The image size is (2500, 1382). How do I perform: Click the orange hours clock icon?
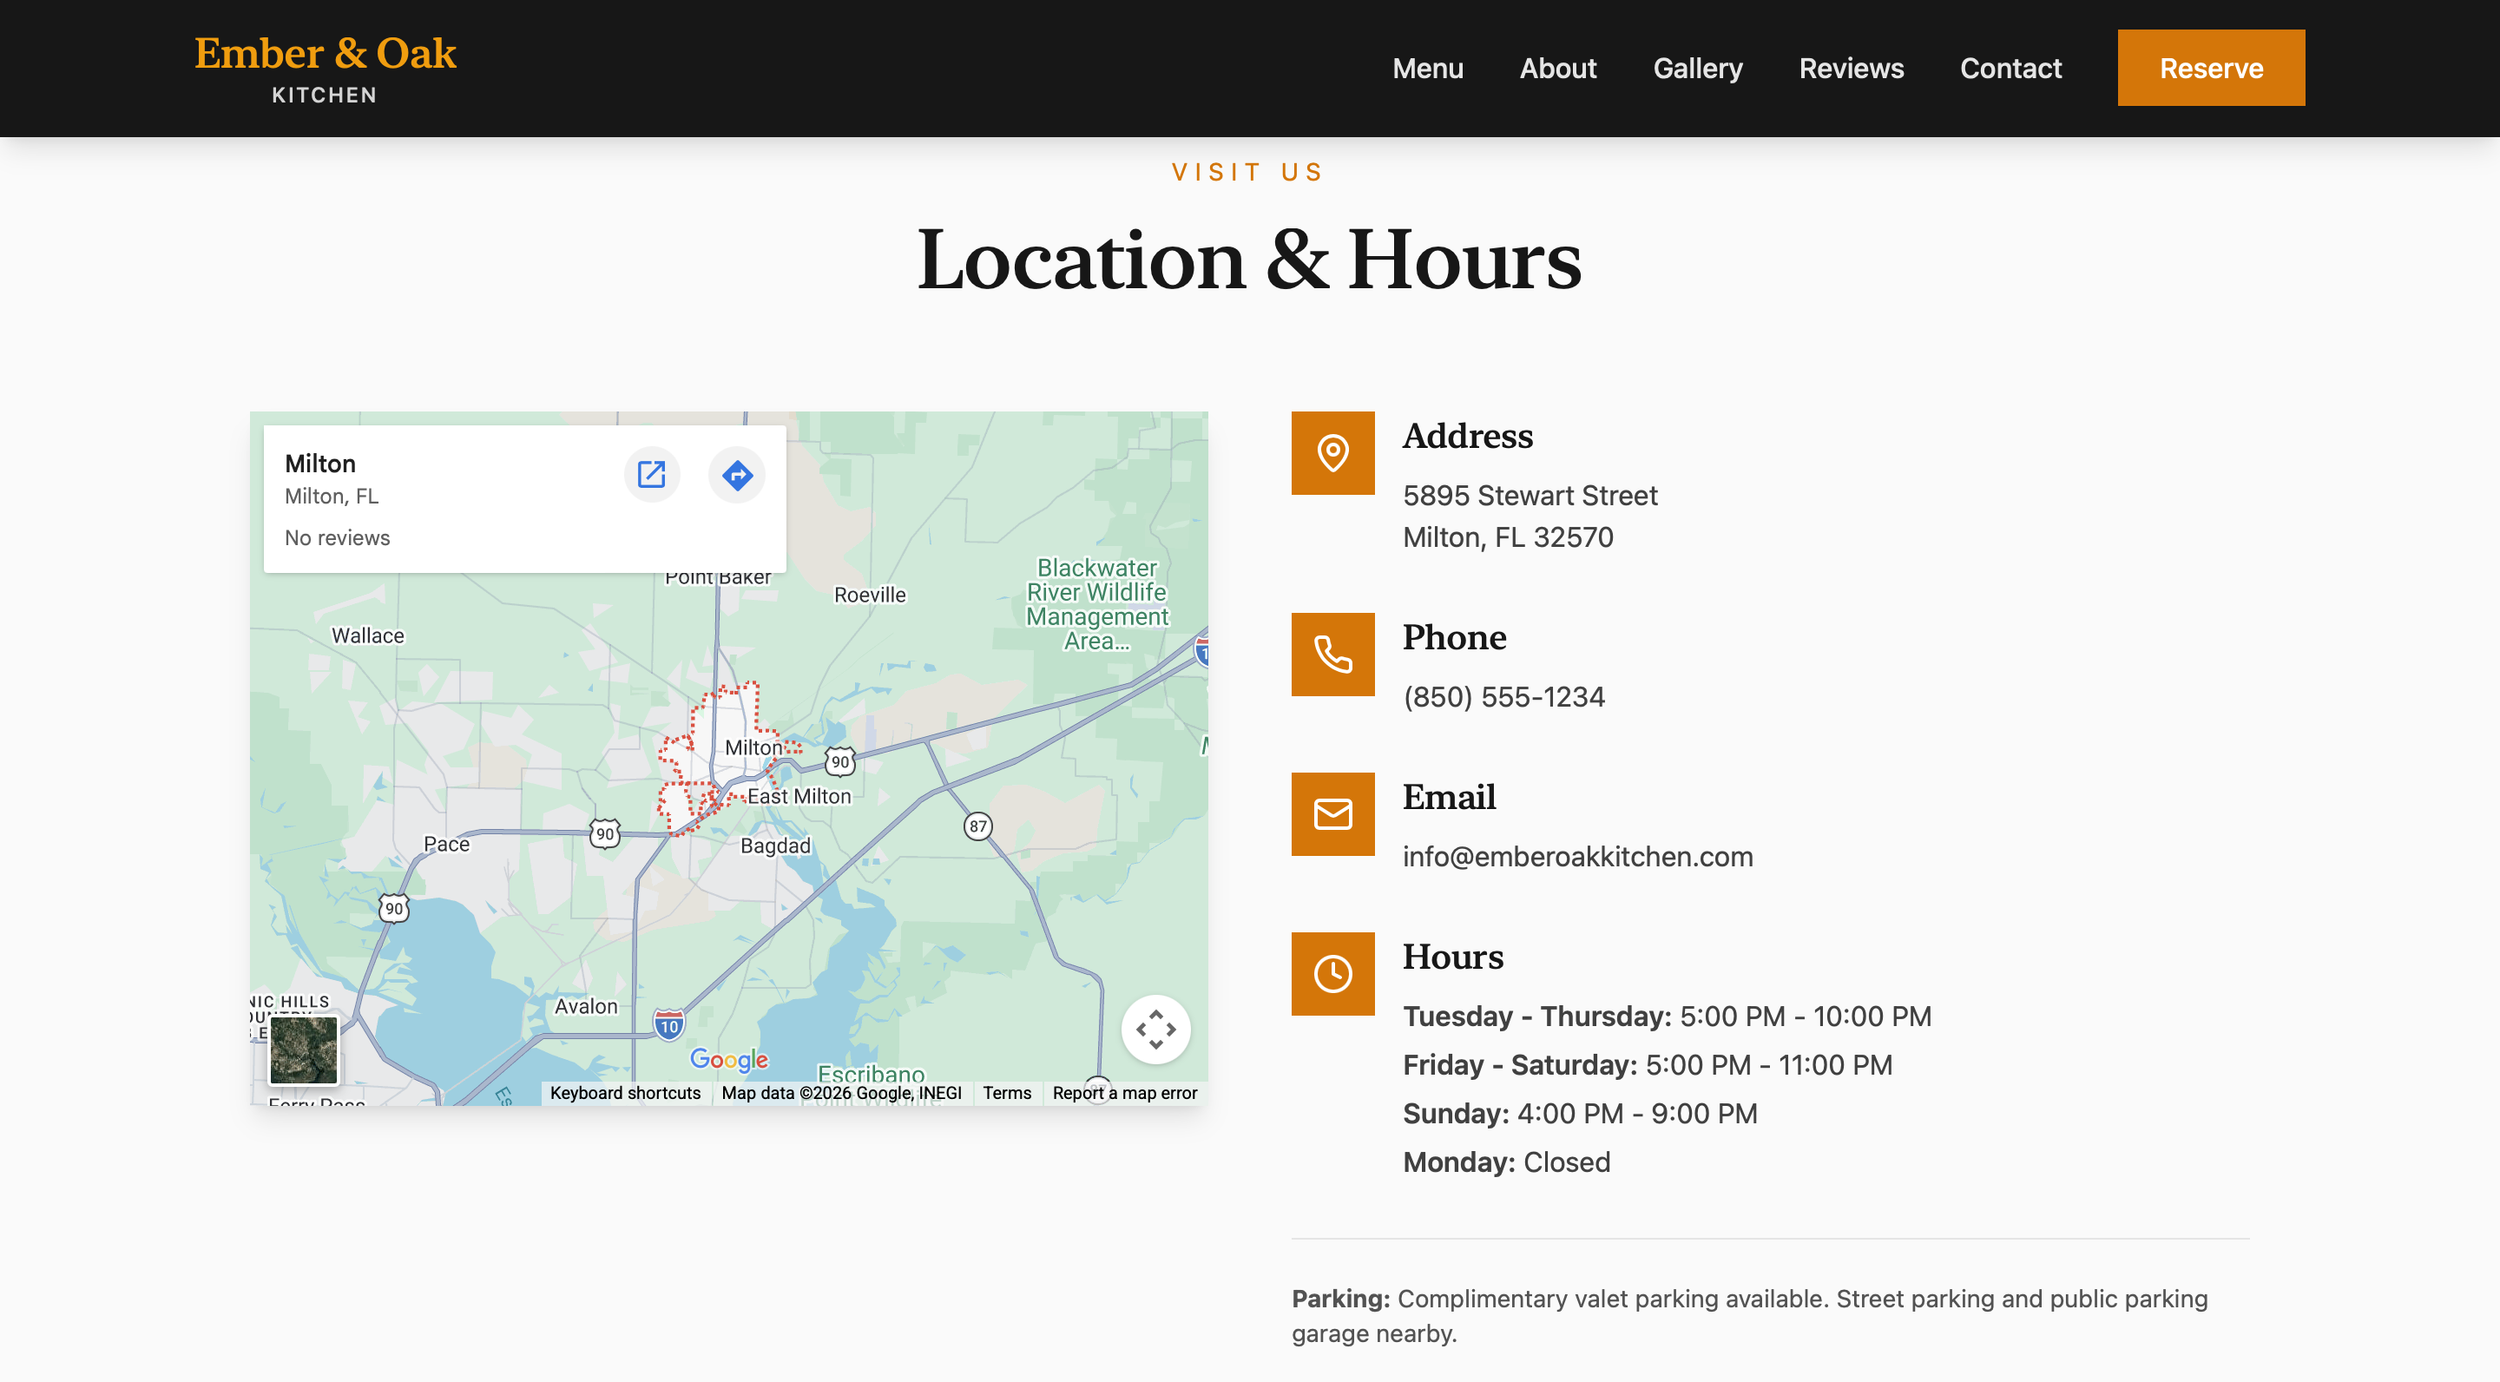click(1332, 974)
